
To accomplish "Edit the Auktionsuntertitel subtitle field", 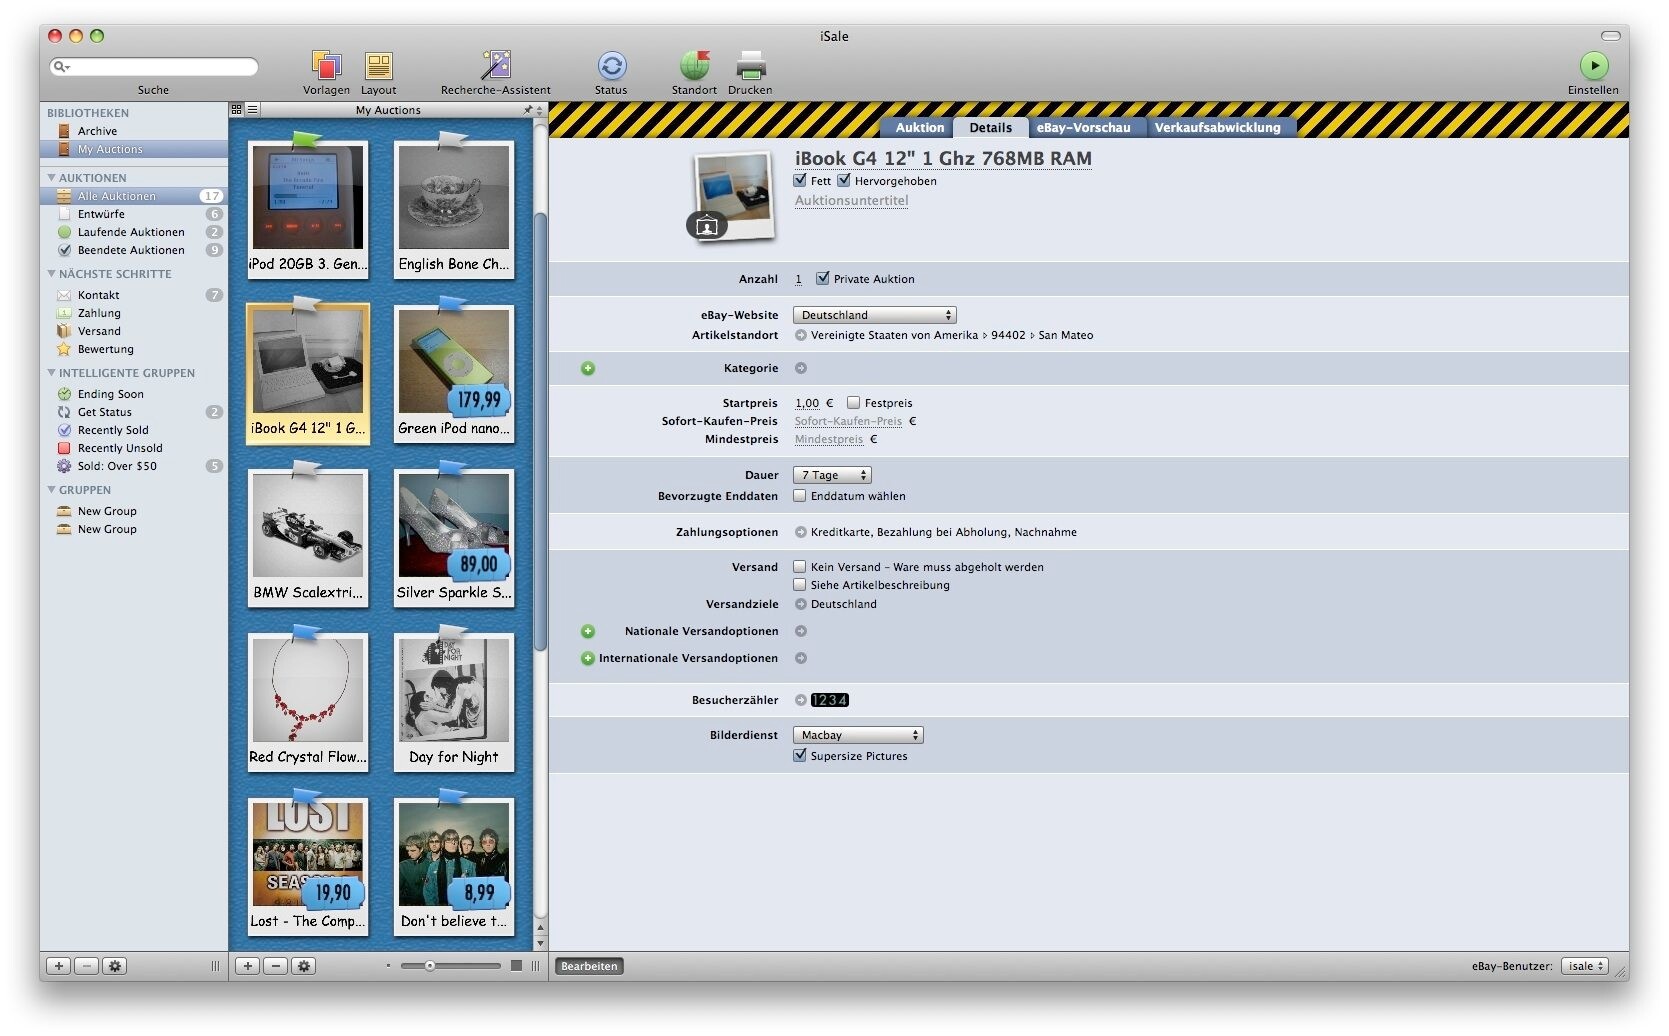I will click(x=852, y=201).
